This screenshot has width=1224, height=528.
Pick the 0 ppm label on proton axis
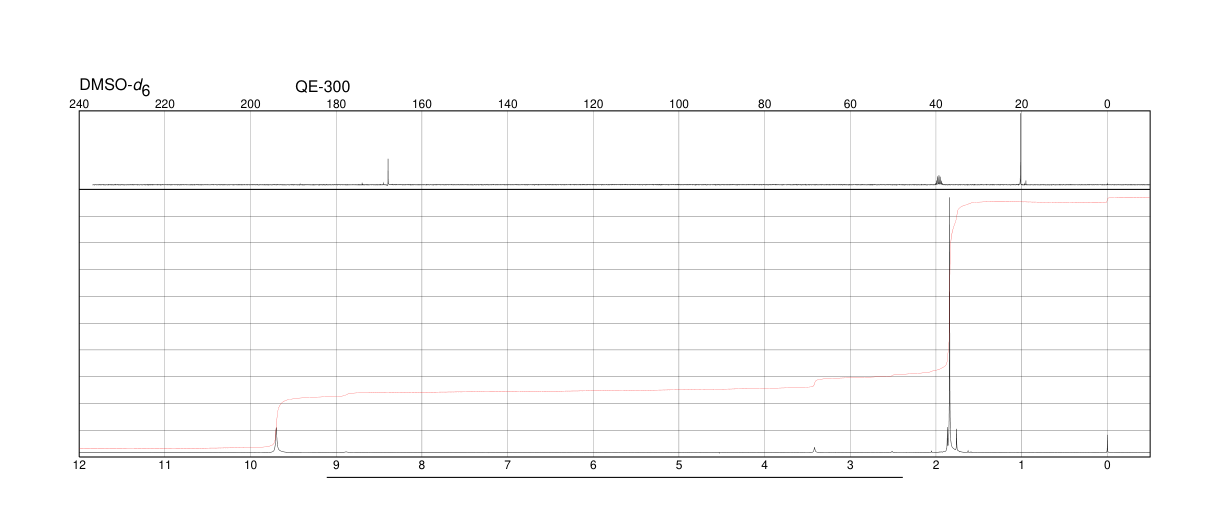point(1107,465)
